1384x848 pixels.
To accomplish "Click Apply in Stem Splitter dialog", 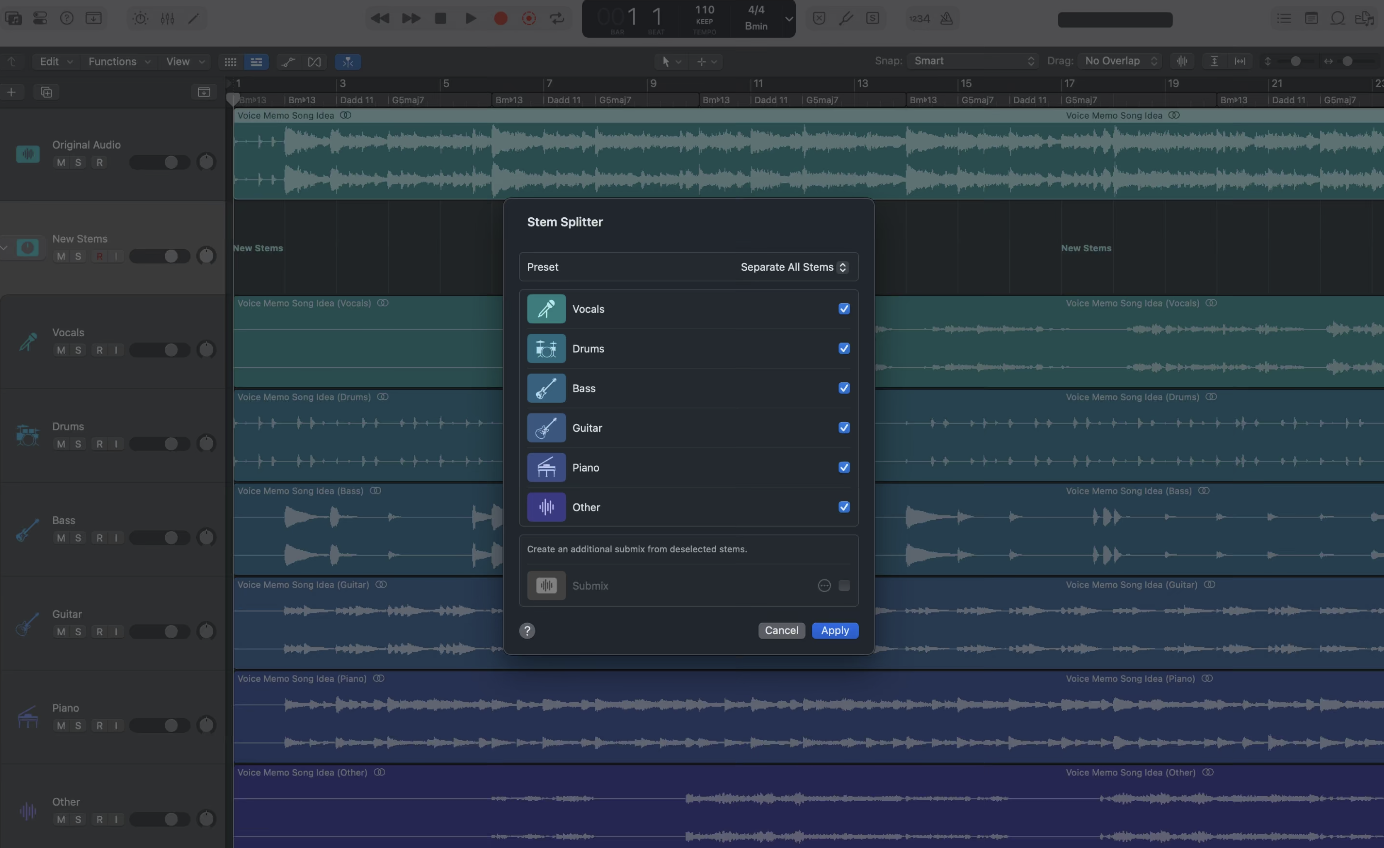I will (835, 630).
